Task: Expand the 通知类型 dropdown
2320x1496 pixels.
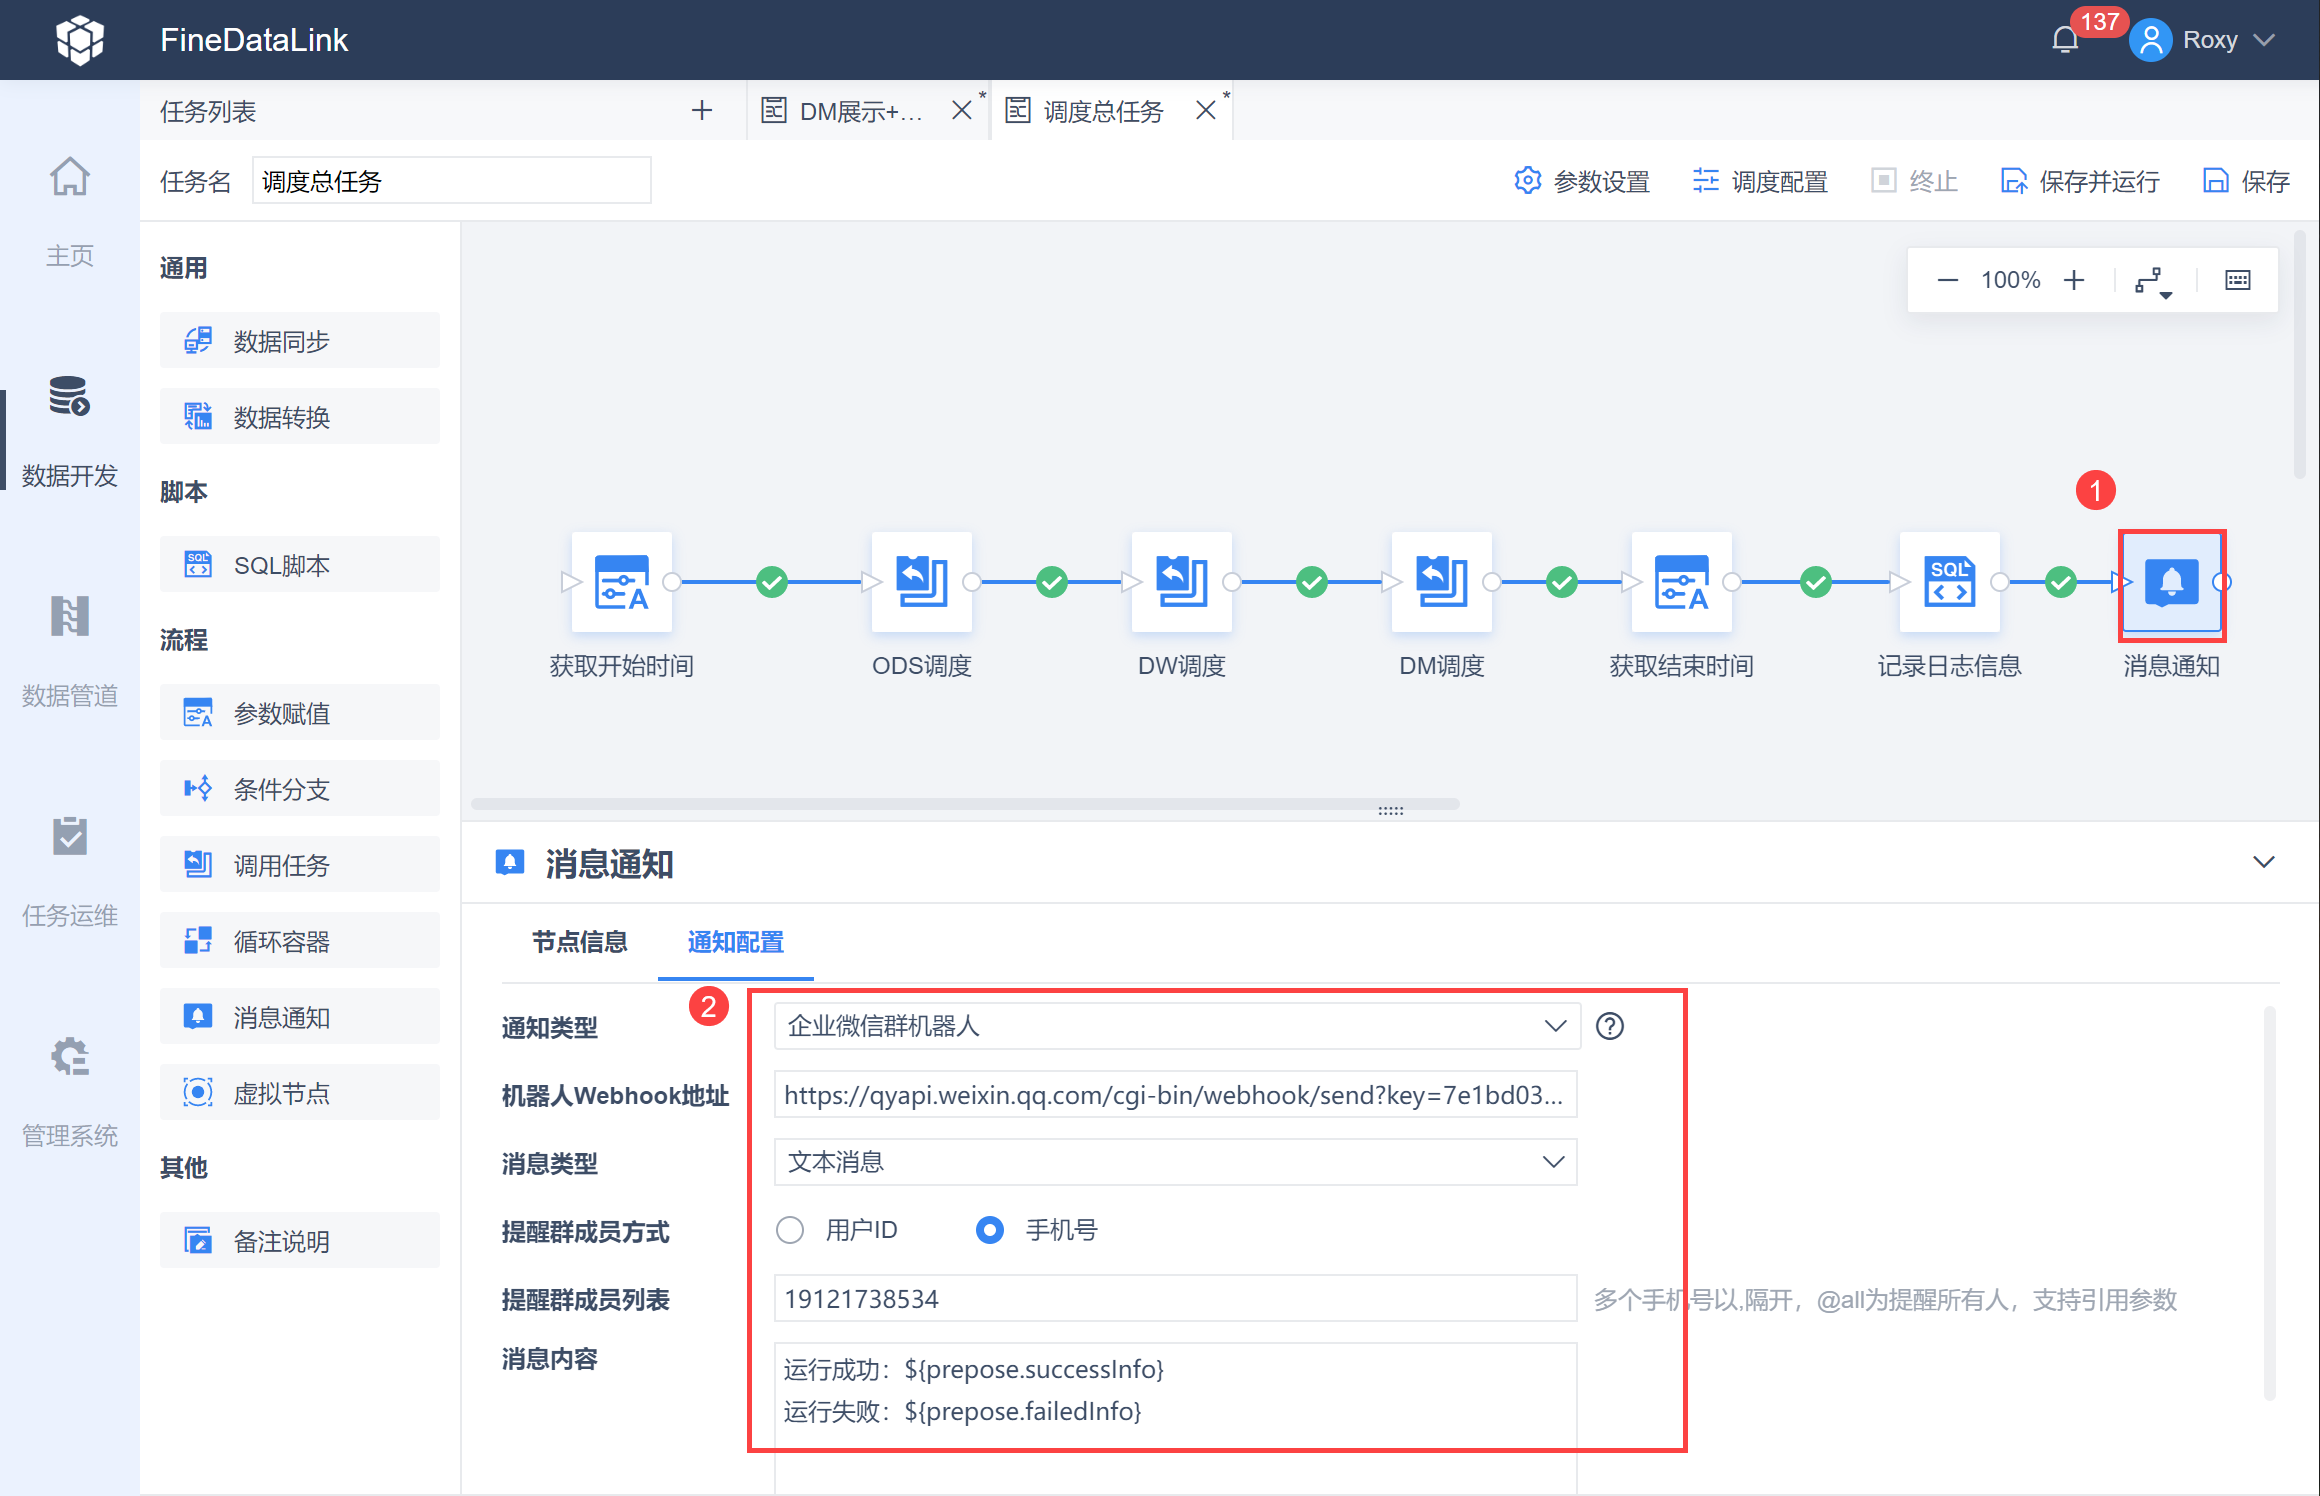Action: (x=1177, y=1026)
